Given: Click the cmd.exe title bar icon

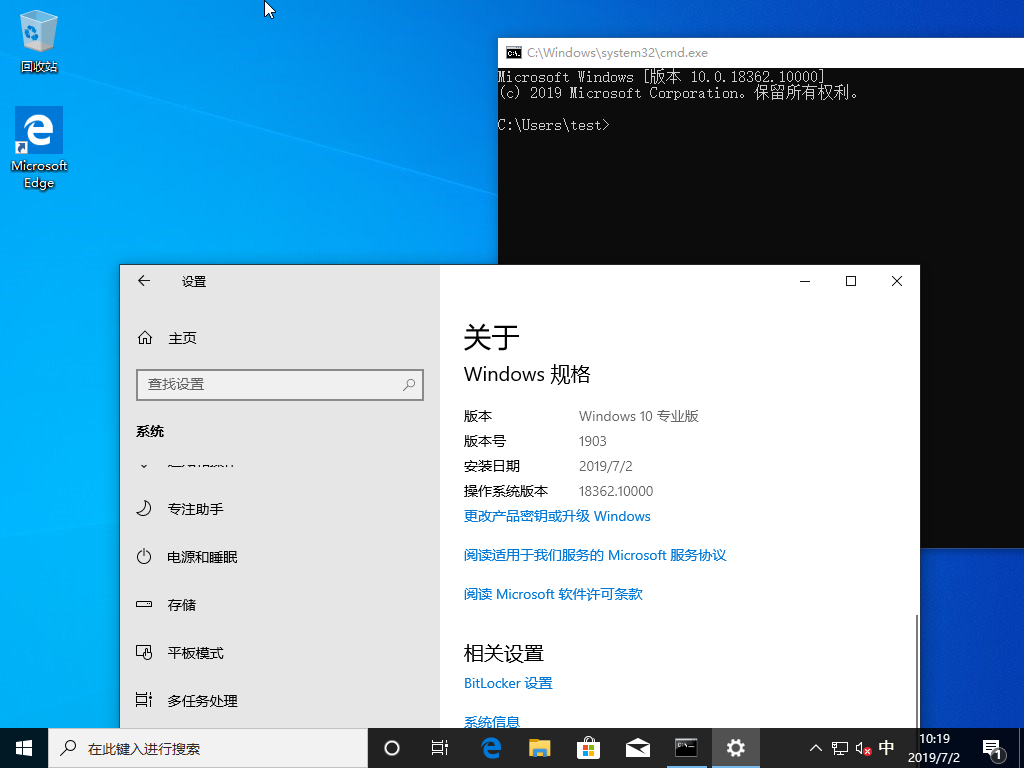Looking at the screenshot, I should tap(513, 53).
